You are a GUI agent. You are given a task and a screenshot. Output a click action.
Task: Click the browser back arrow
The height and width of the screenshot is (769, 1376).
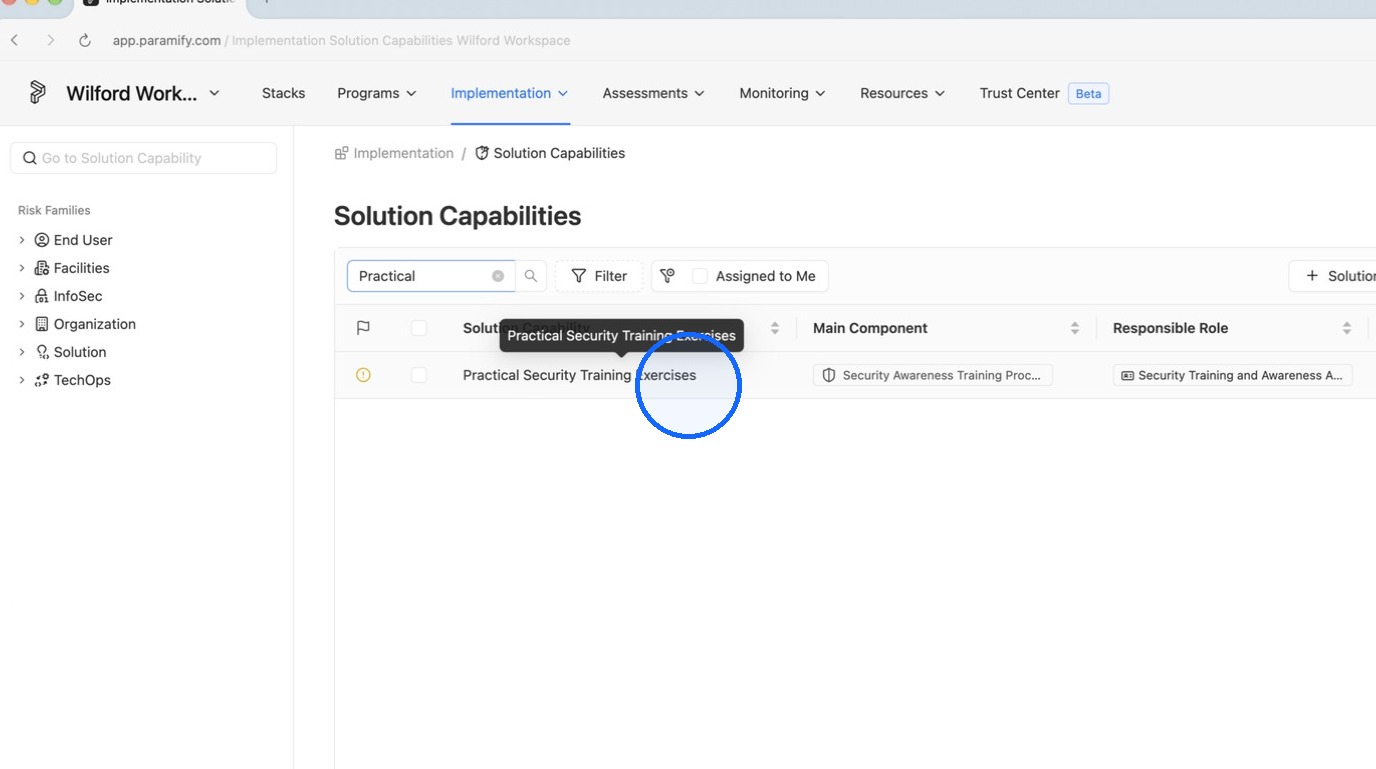15,41
